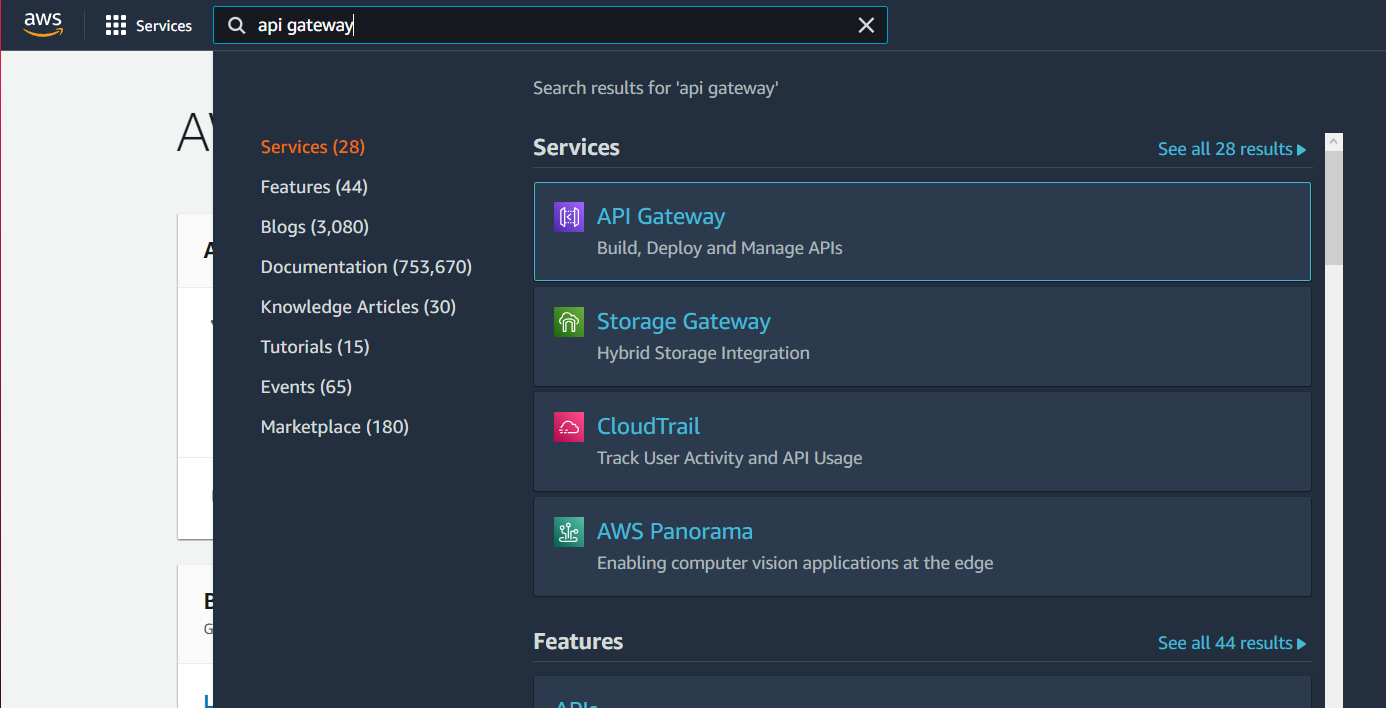
Task: Click the search magnifier icon
Action: 237,26
